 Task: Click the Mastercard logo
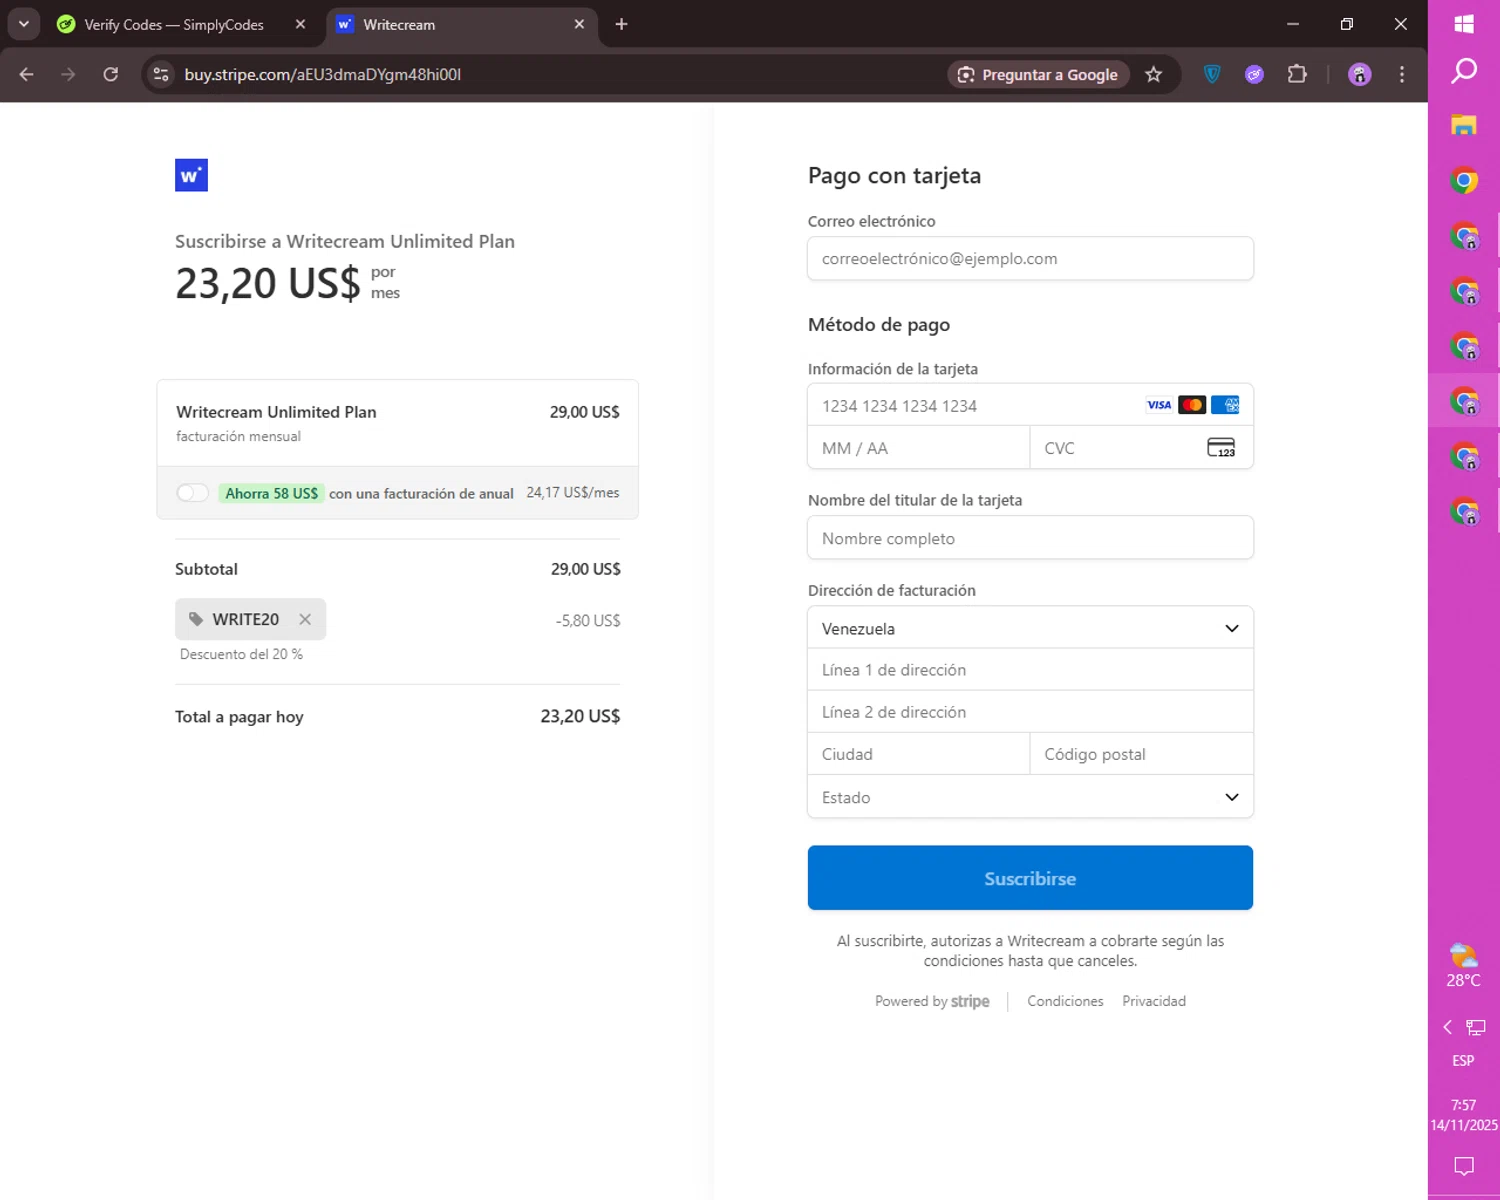coord(1192,405)
